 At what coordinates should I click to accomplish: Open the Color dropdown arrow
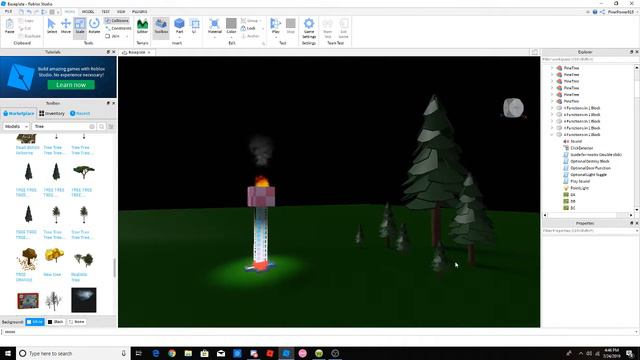click(231, 38)
